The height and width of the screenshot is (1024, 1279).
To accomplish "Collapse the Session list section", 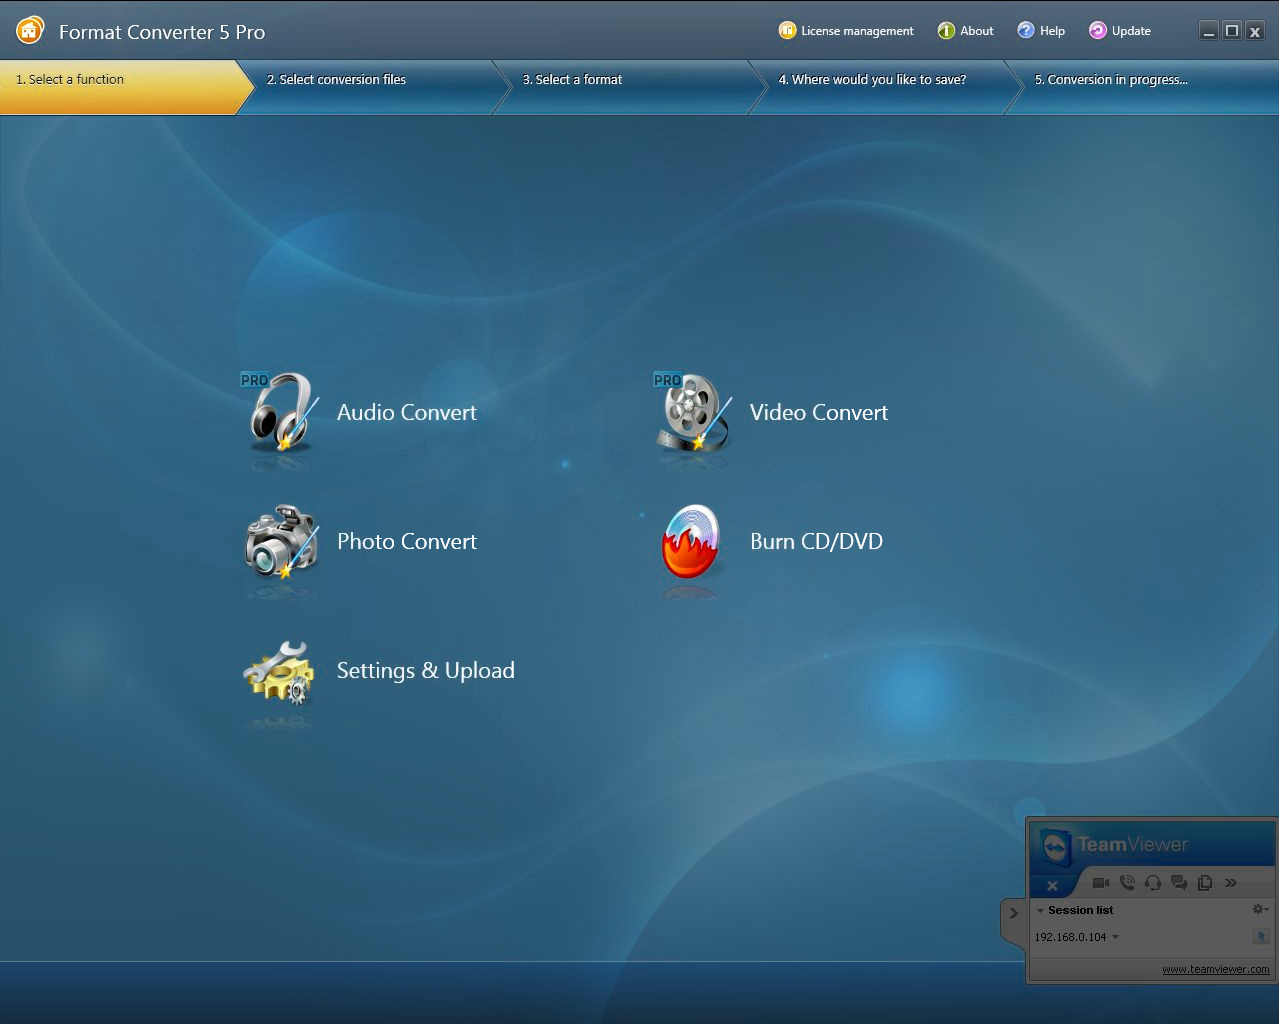I will pyautogui.click(x=1040, y=911).
